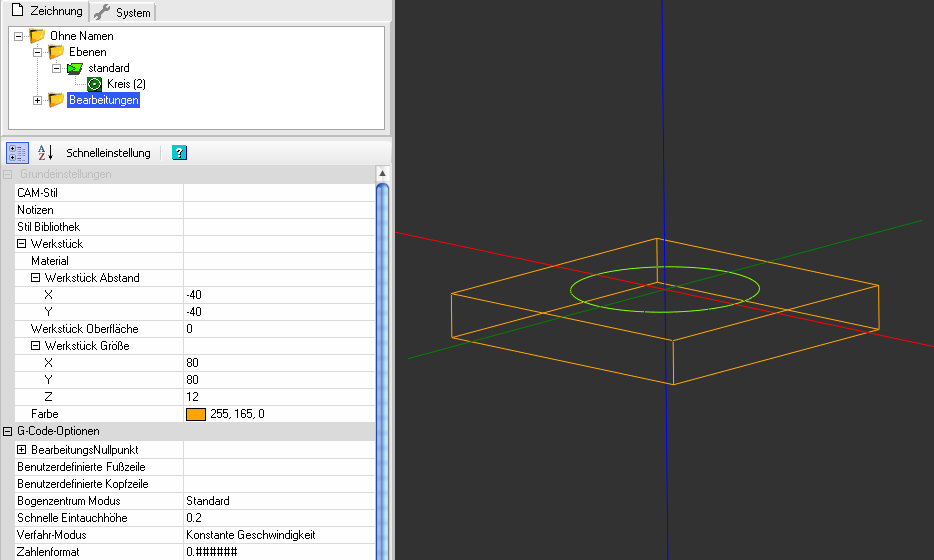Image resolution: width=934 pixels, height=560 pixels.
Task: Click the categorized view icon
Action: pos(17,153)
